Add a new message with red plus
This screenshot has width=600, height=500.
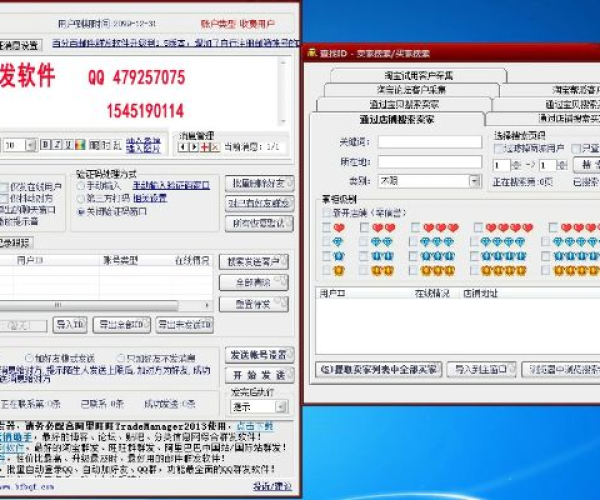(x=205, y=147)
